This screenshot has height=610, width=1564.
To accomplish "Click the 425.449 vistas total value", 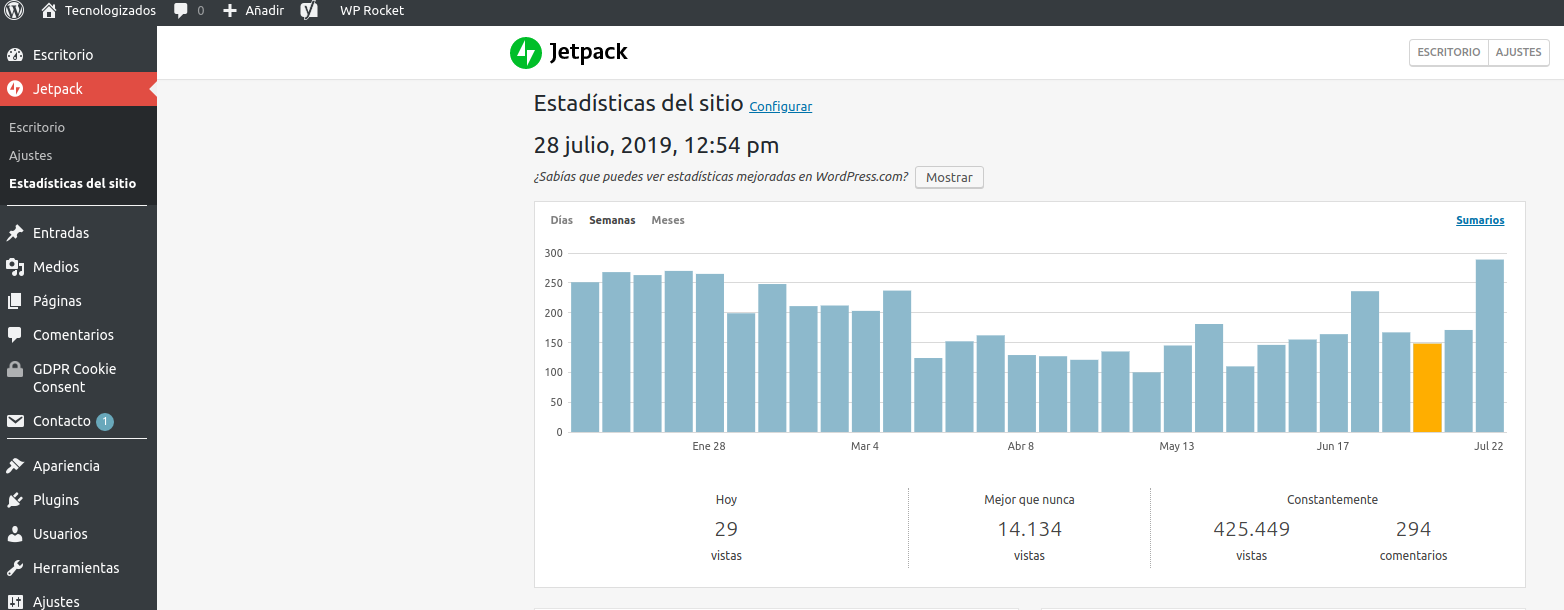I will coord(1251,529).
